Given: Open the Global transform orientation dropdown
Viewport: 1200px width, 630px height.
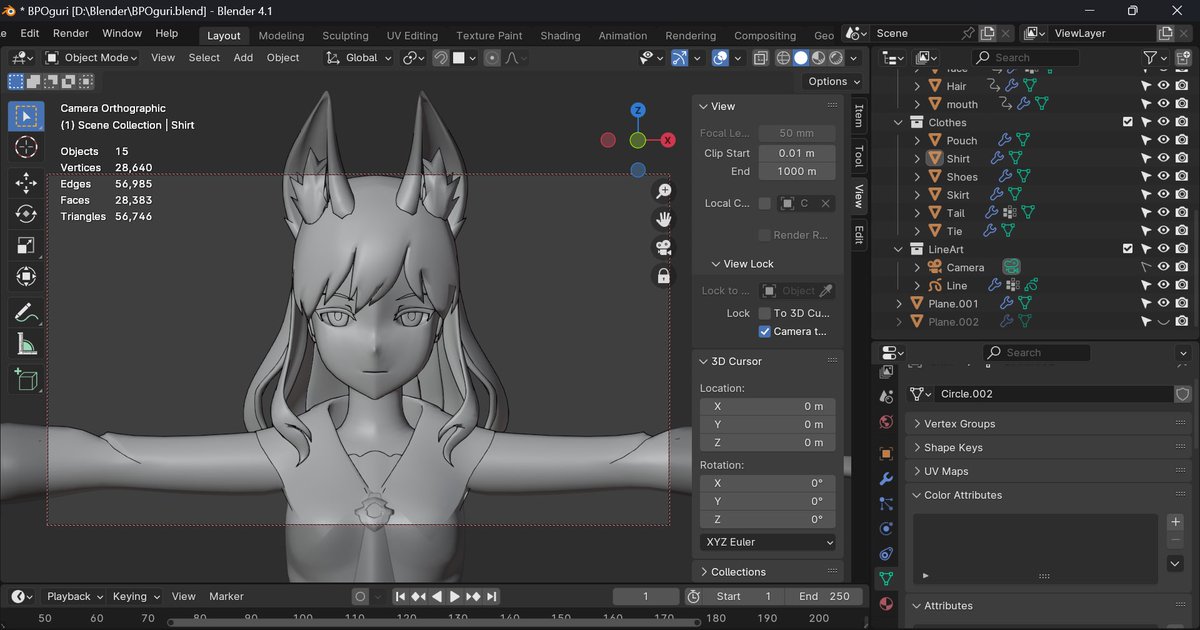Looking at the screenshot, I should 359,58.
